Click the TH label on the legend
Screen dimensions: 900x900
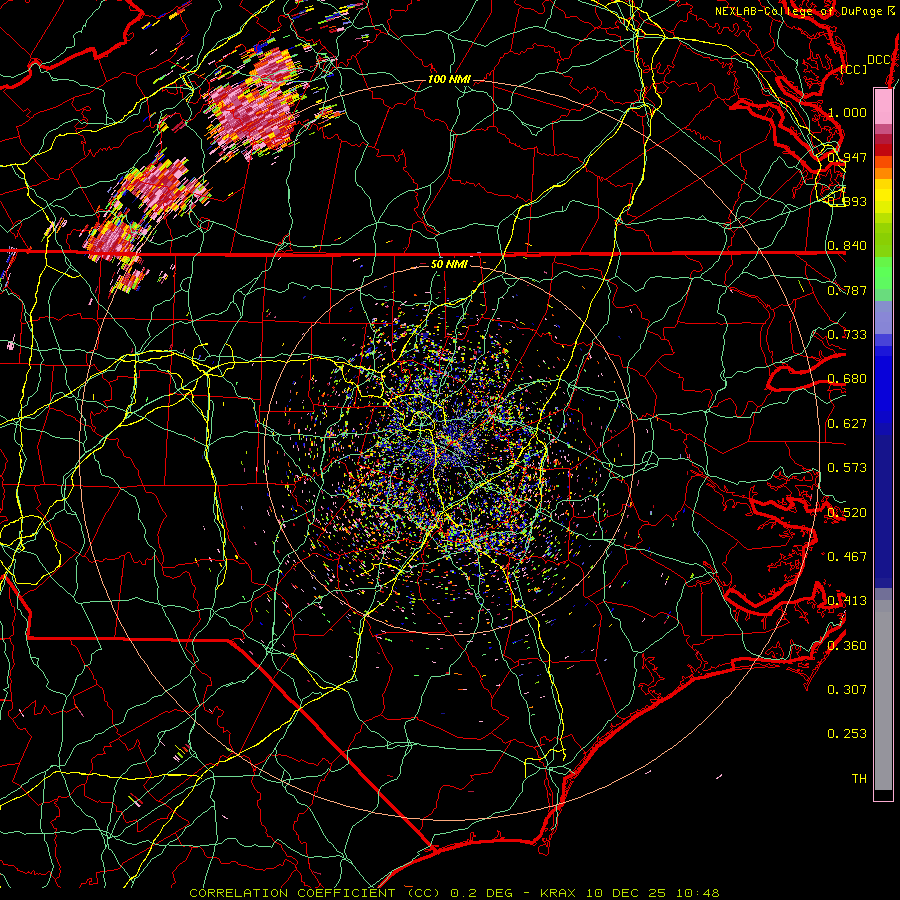click(x=859, y=779)
